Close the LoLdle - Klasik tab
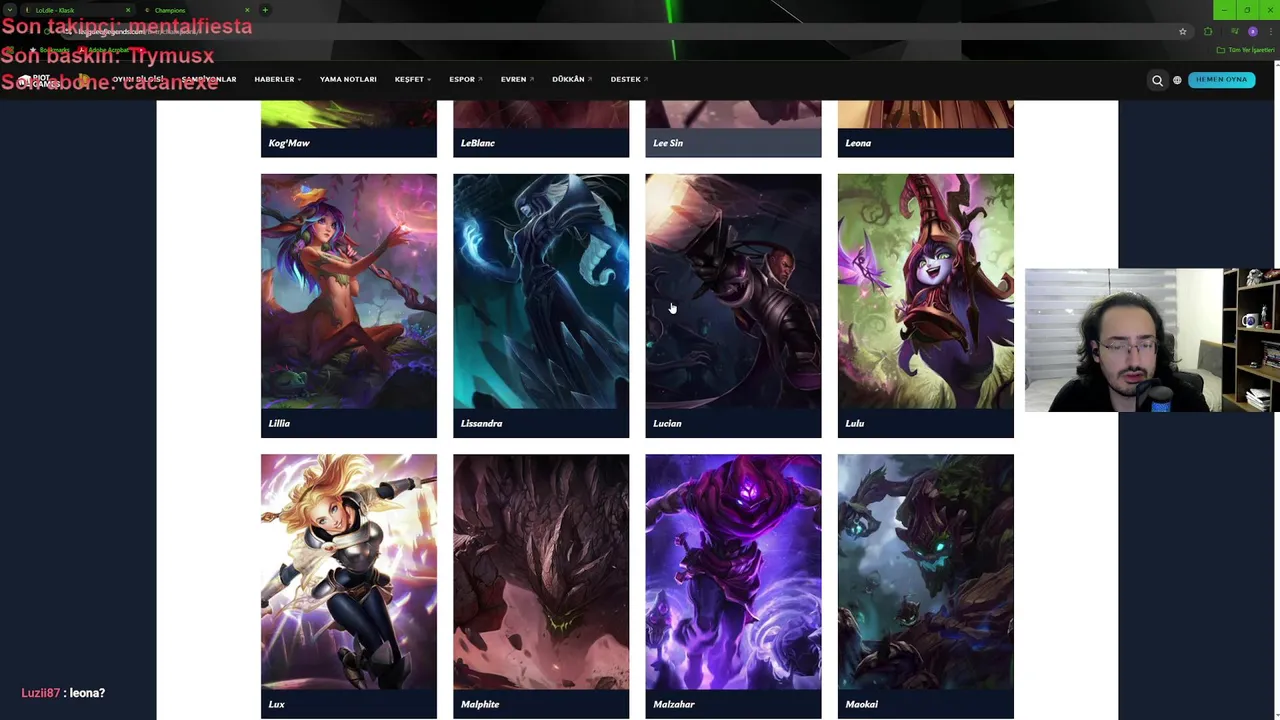Viewport: 1280px width, 720px height. pos(128,10)
